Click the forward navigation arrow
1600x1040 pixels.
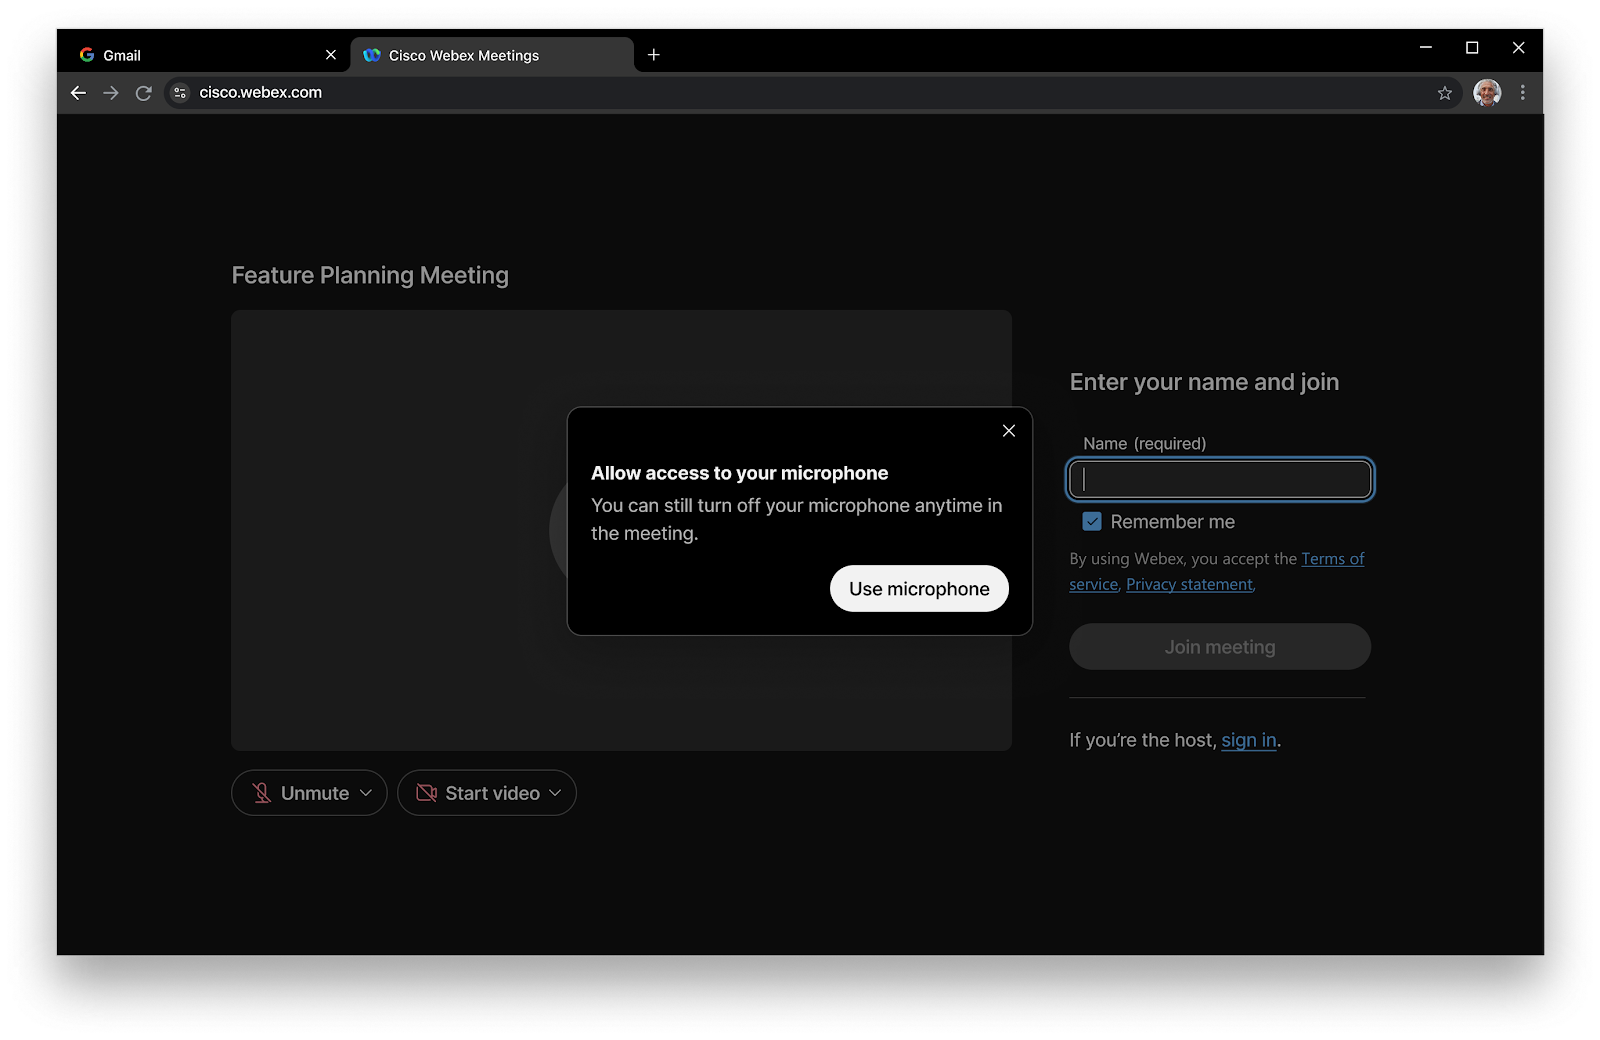tap(110, 92)
